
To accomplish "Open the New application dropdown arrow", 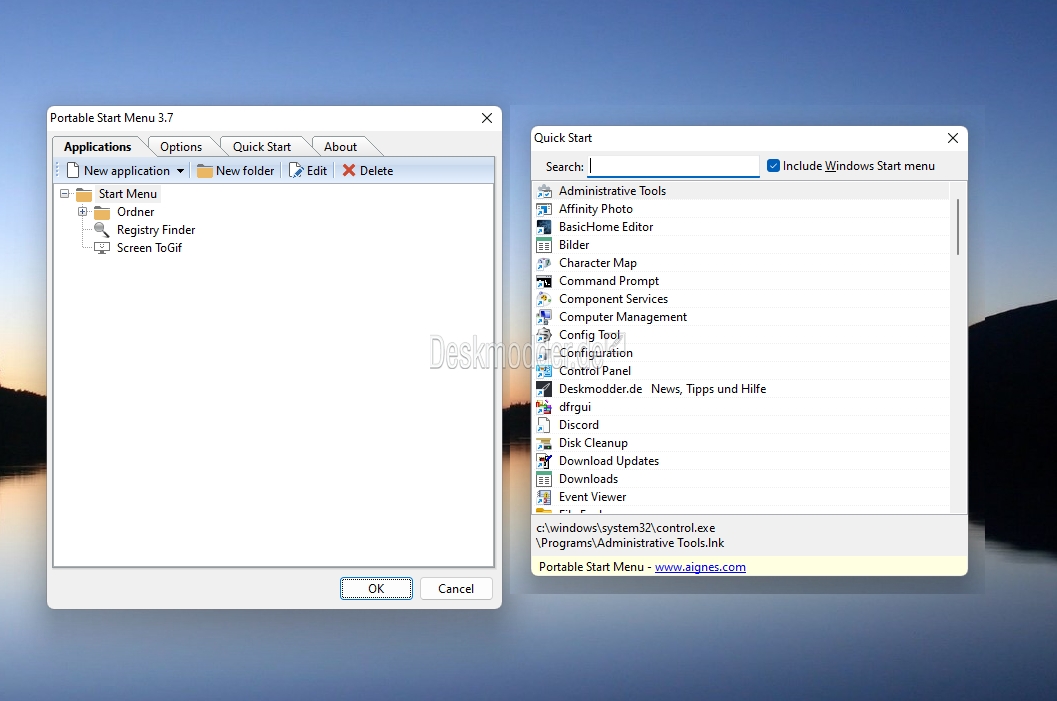I will point(180,171).
